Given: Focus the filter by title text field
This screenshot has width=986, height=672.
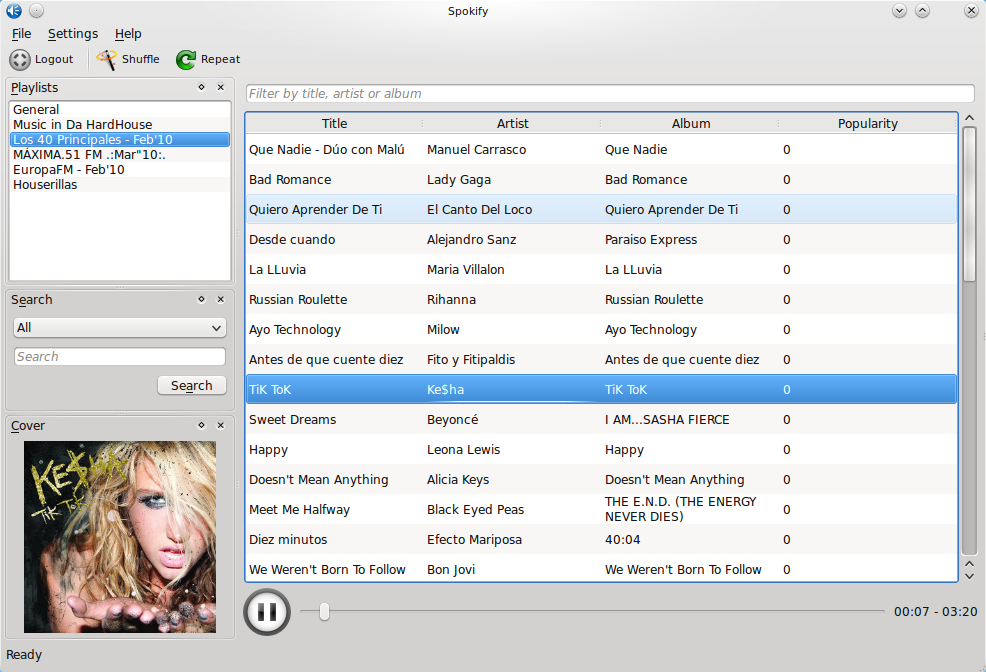Looking at the screenshot, I should coord(609,94).
